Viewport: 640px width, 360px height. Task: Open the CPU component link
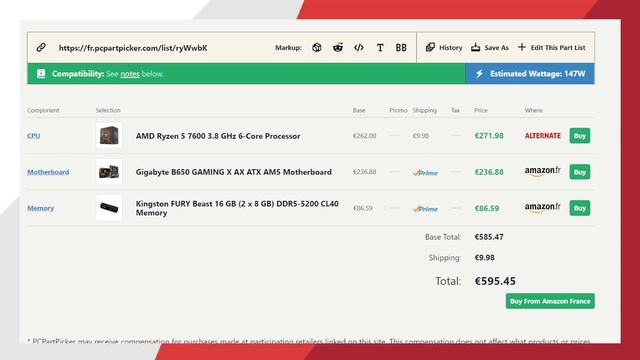(33, 136)
